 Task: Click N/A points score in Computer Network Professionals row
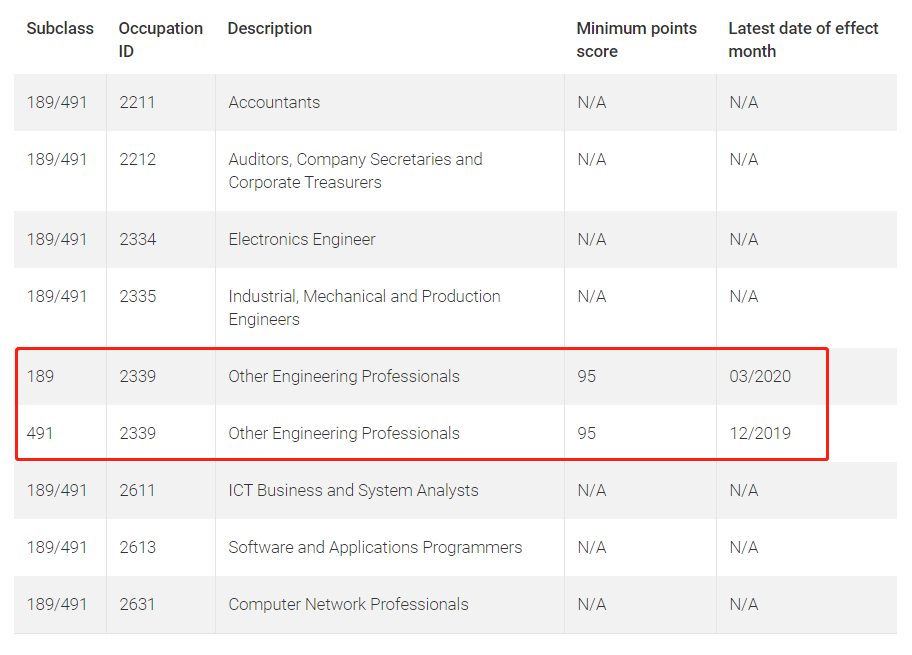click(592, 604)
